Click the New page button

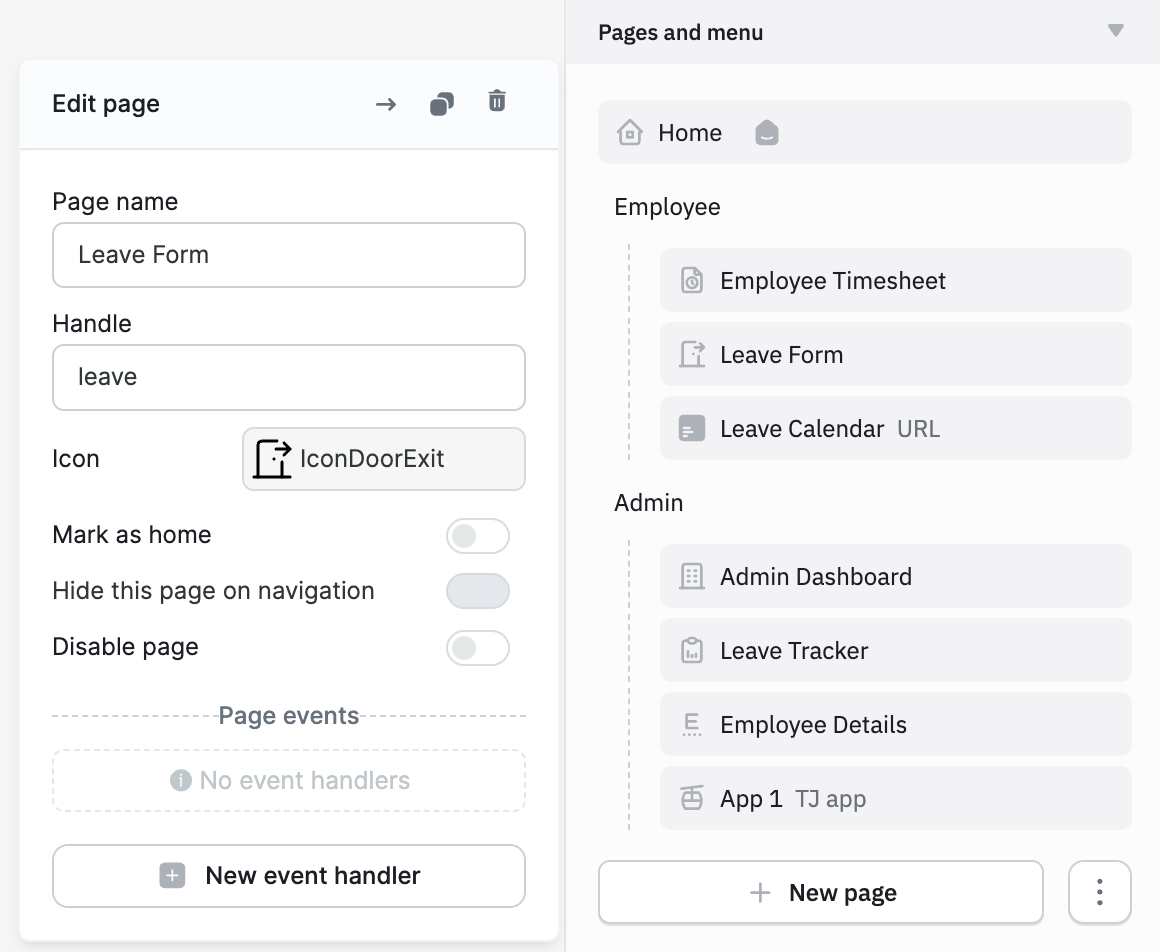(x=820, y=892)
